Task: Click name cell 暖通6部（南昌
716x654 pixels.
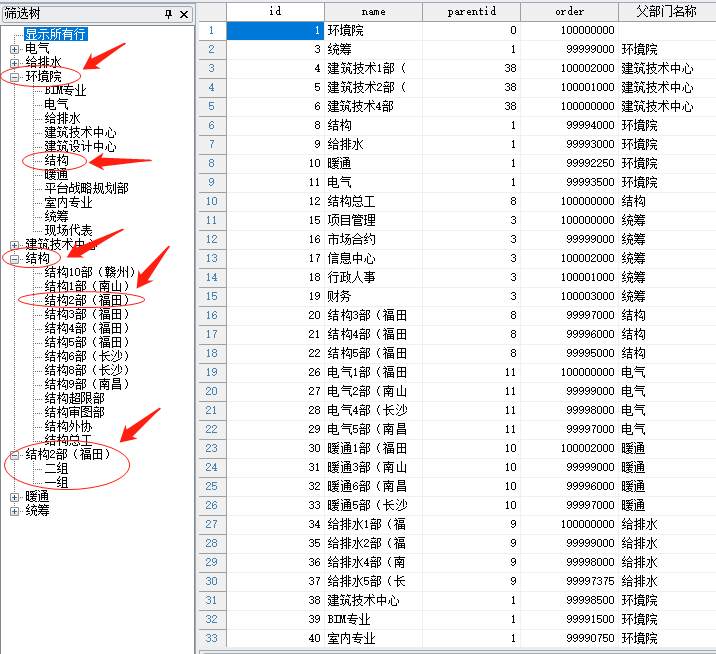Action: (x=374, y=486)
